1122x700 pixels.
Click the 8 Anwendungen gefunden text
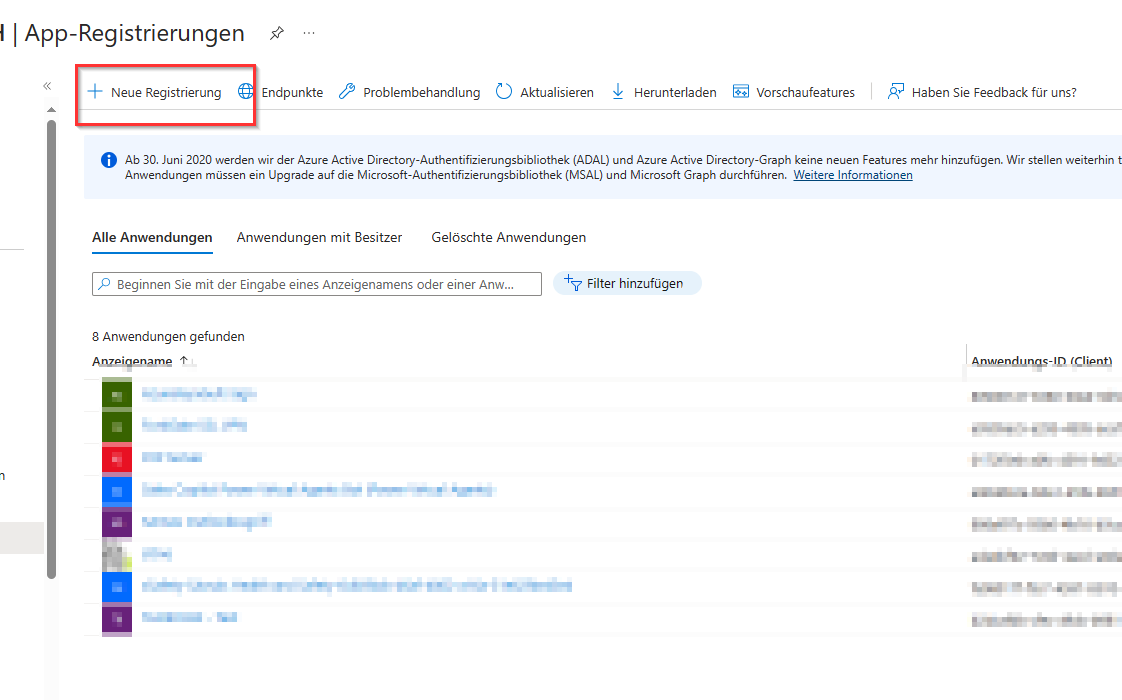tap(168, 336)
